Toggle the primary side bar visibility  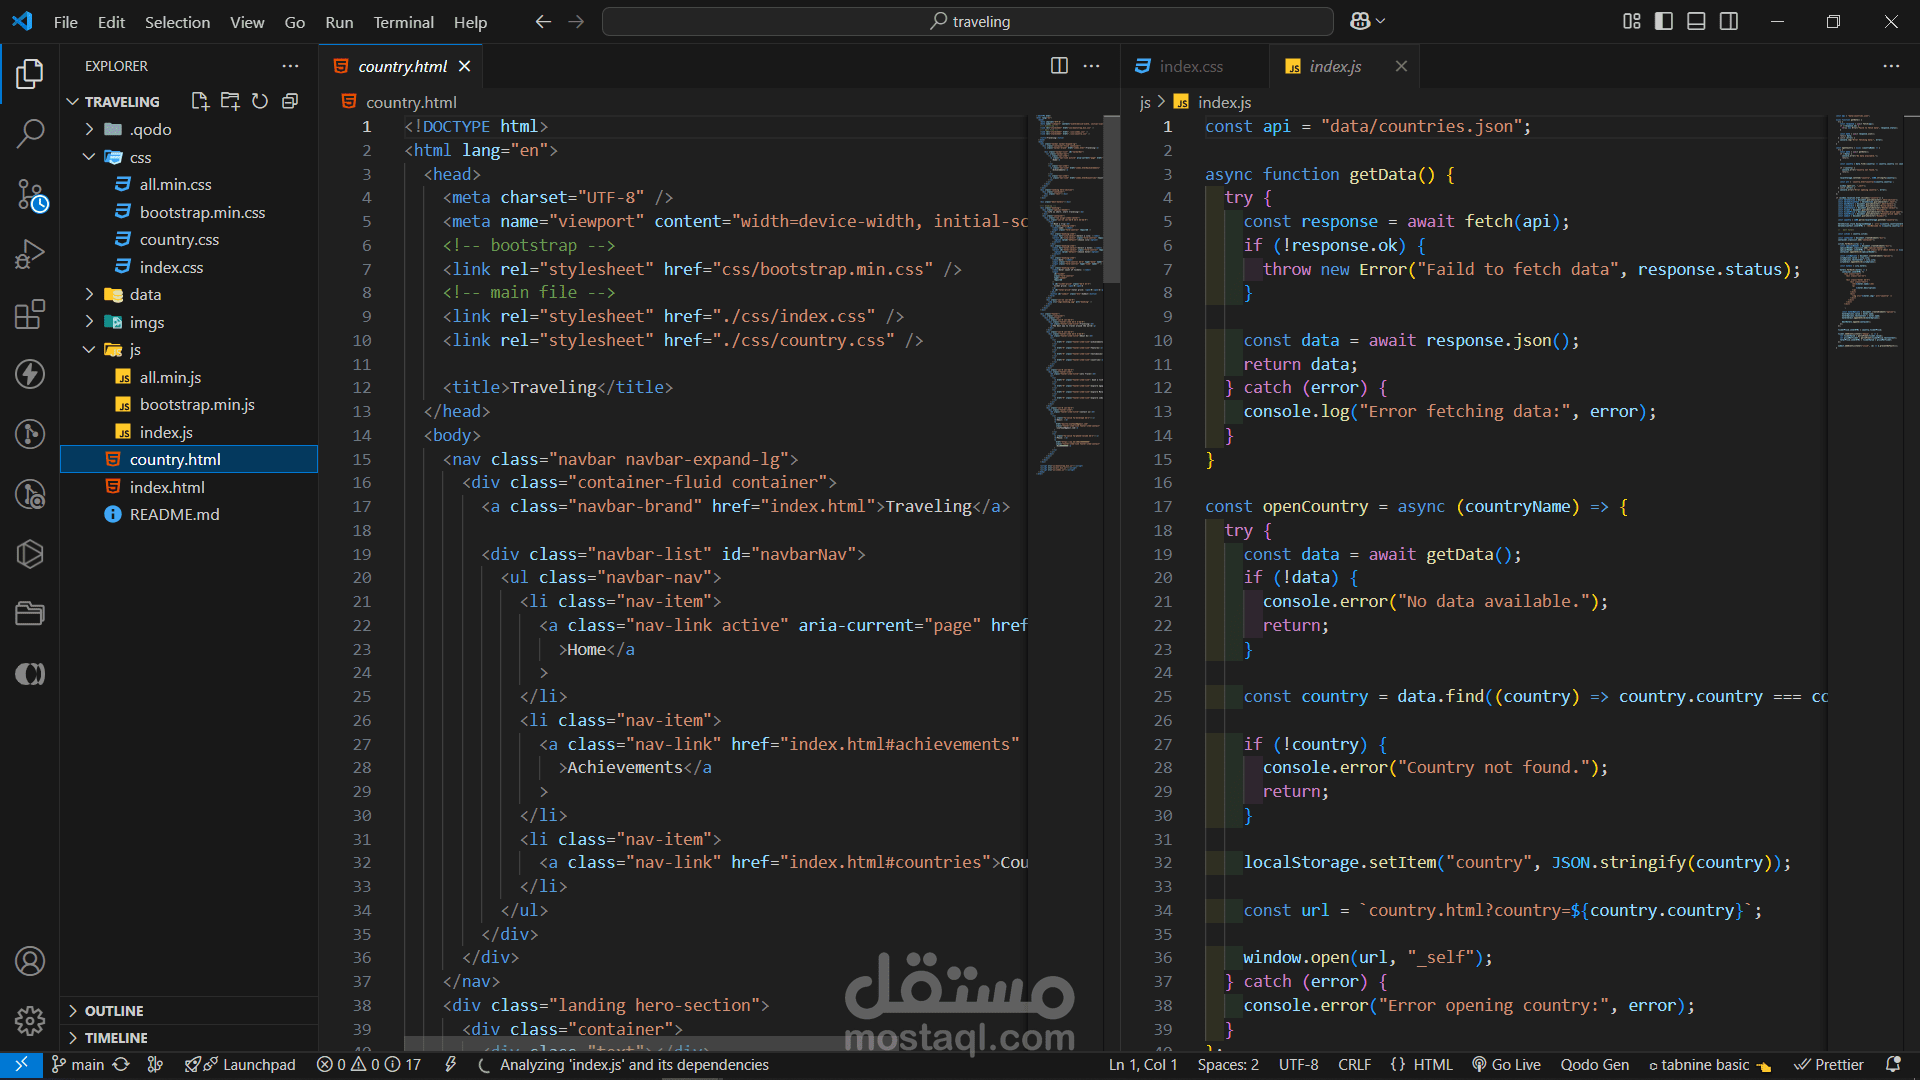click(x=1664, y=21)
